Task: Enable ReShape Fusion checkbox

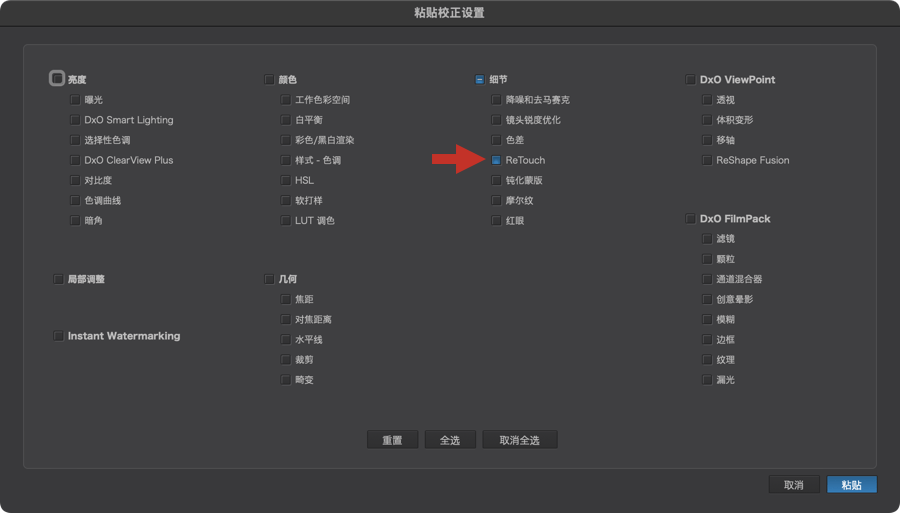Action: tap(707, 160)
